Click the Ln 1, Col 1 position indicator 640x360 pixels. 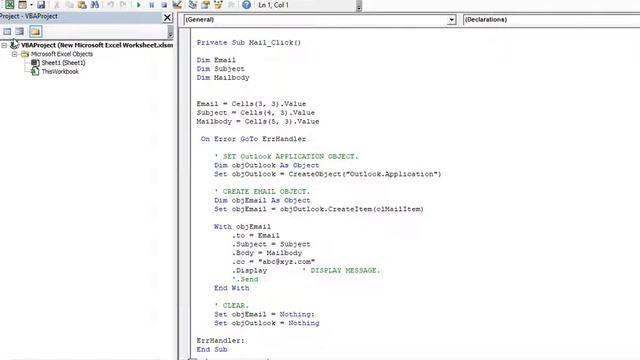tap(273, 5)
